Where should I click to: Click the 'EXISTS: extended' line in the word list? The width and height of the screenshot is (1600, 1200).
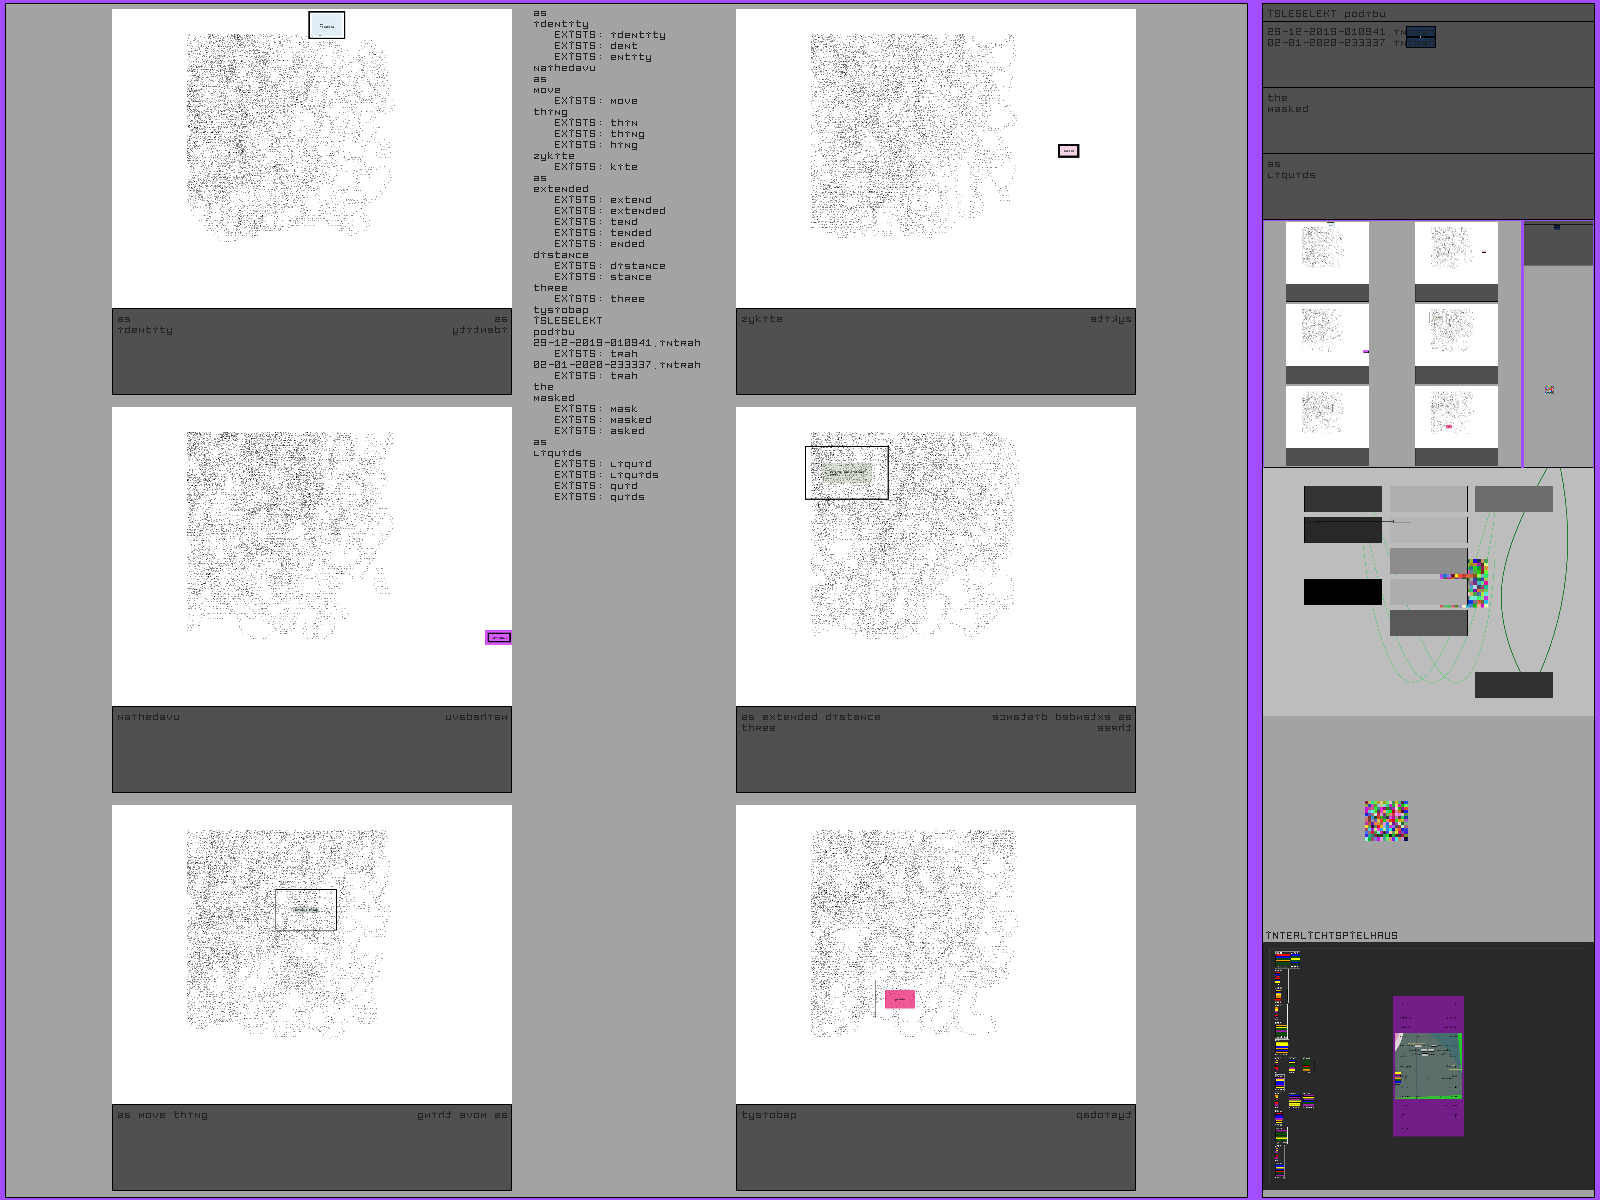pyautogui.click(x=609, y=211)
